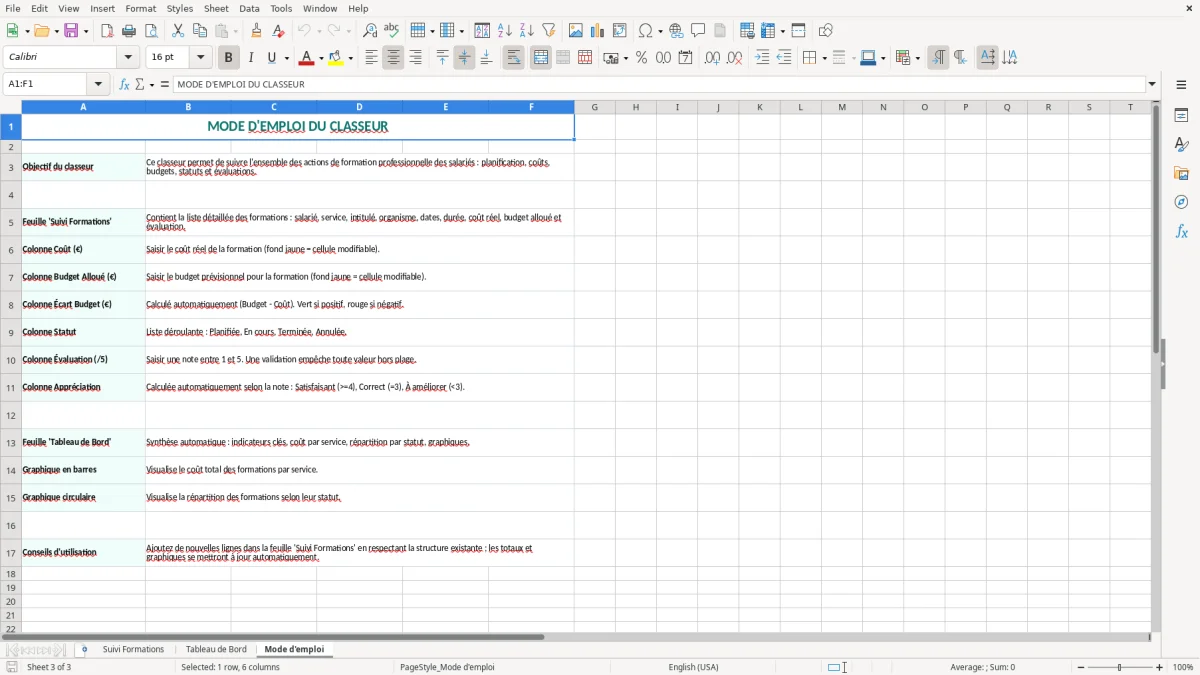The image size is (1200, 675).
Task: Switch to the Suivi Formations sheet
Action: (x=133, y=649)
